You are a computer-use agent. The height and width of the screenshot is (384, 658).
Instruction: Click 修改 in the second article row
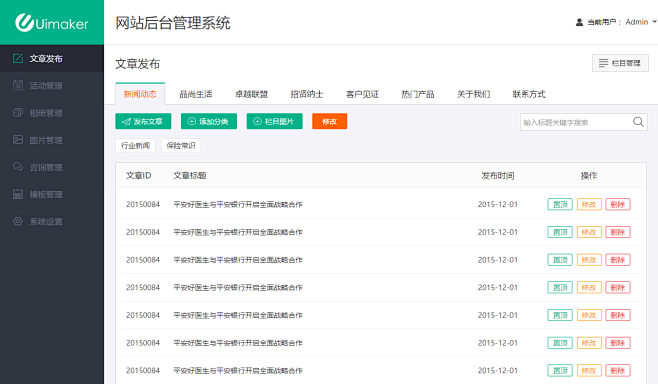tap(589, 232)
